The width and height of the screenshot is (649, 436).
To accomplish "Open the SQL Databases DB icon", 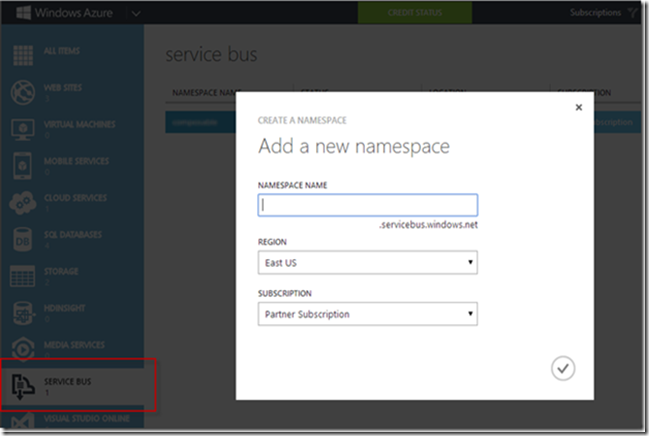I will [22, 239].
